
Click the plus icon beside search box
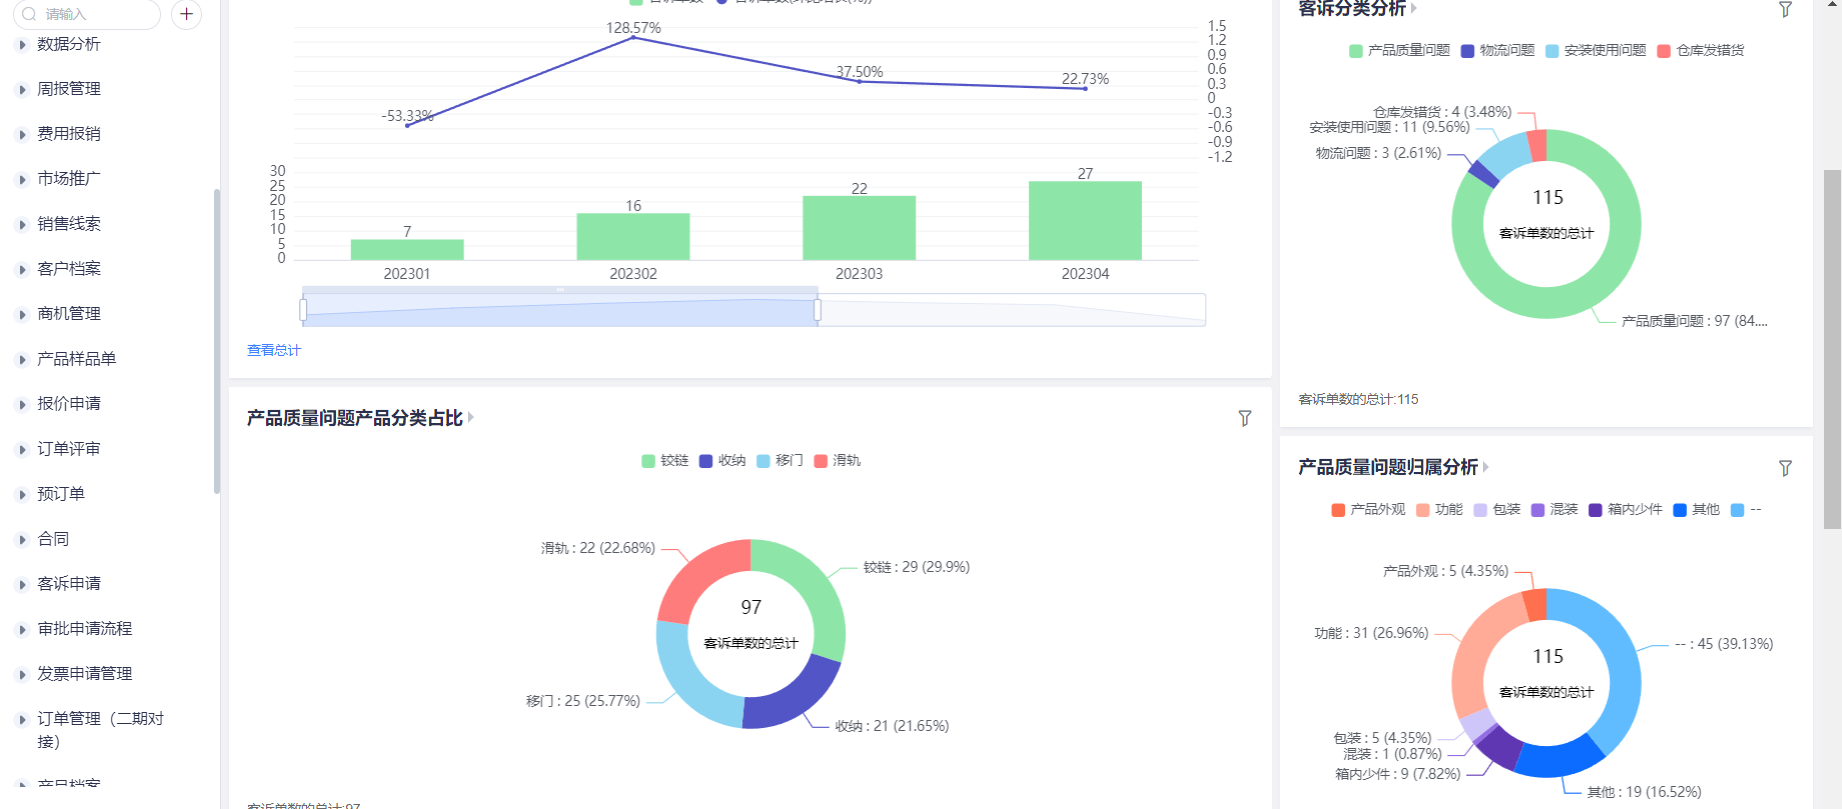pos(186,14)
